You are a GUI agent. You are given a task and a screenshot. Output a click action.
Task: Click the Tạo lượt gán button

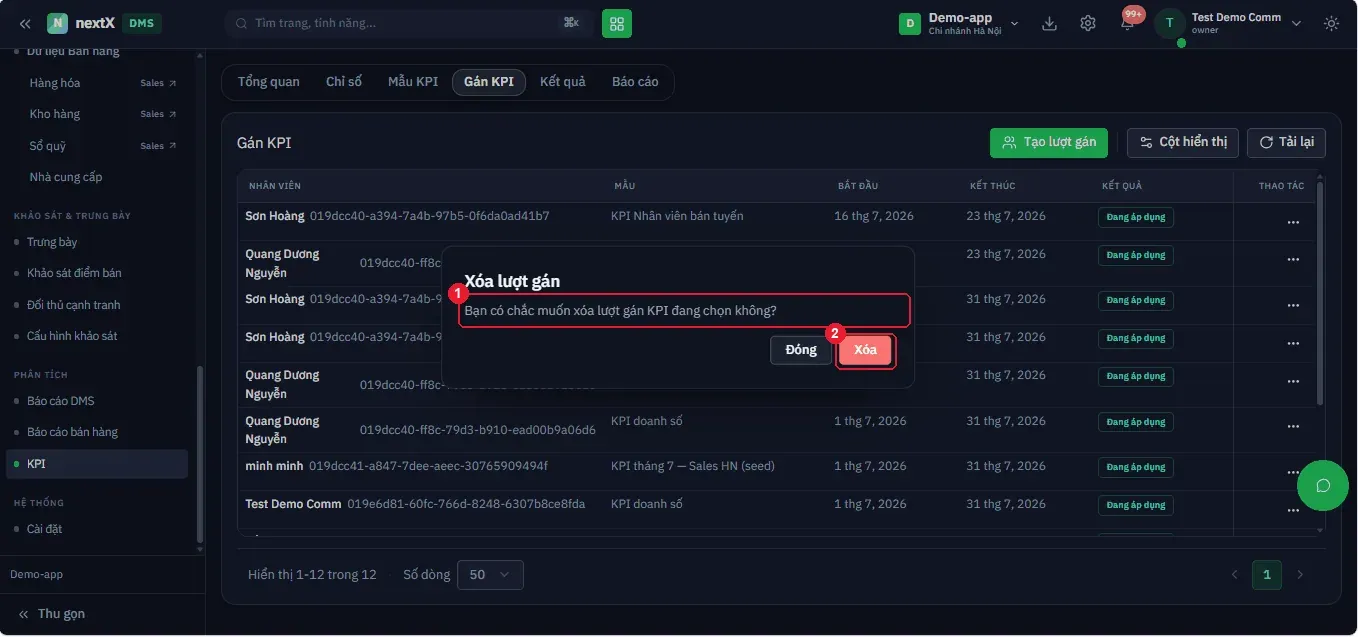pos(1049,143)
